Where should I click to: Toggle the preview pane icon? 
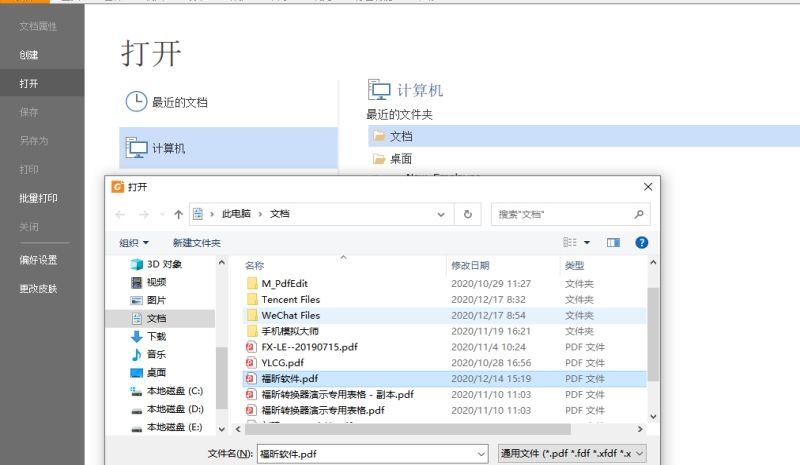click(613, 242)
